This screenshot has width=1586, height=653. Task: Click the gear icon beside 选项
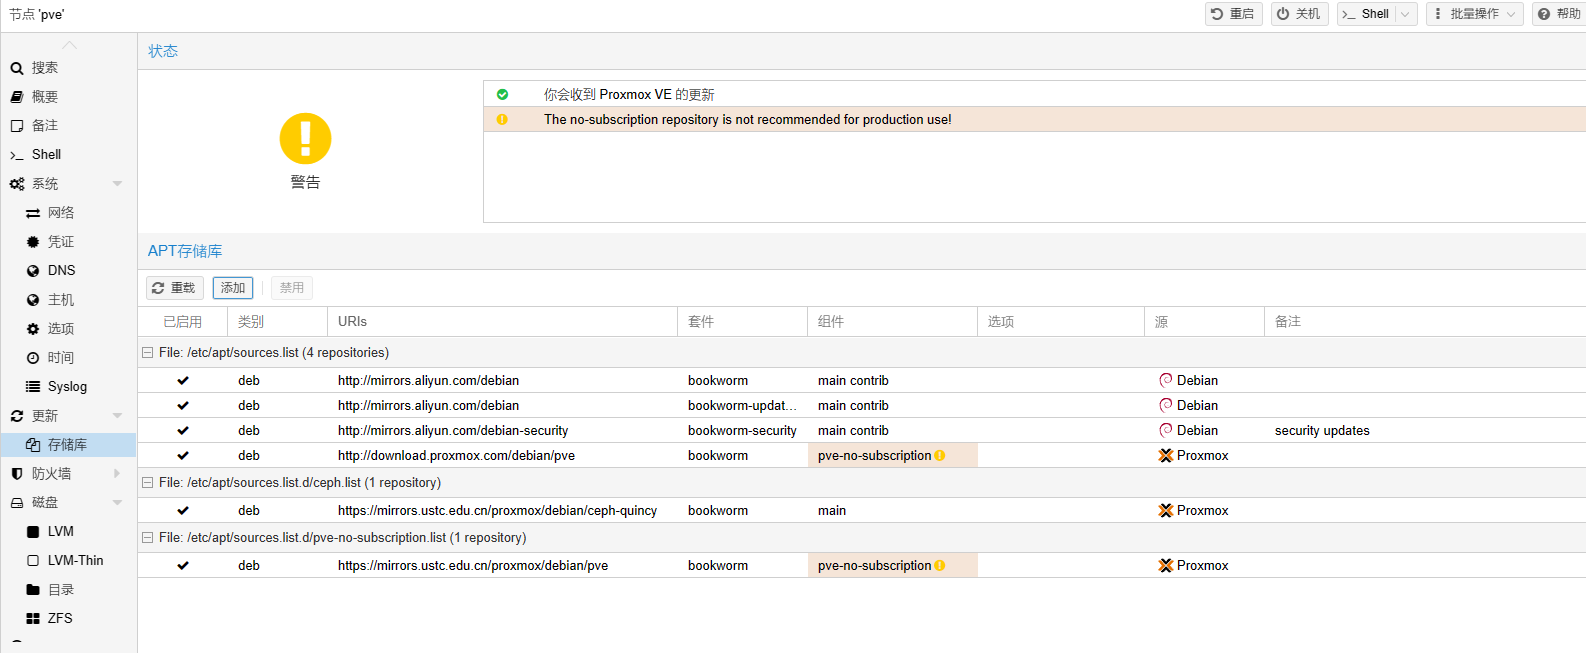coord(33,329)
